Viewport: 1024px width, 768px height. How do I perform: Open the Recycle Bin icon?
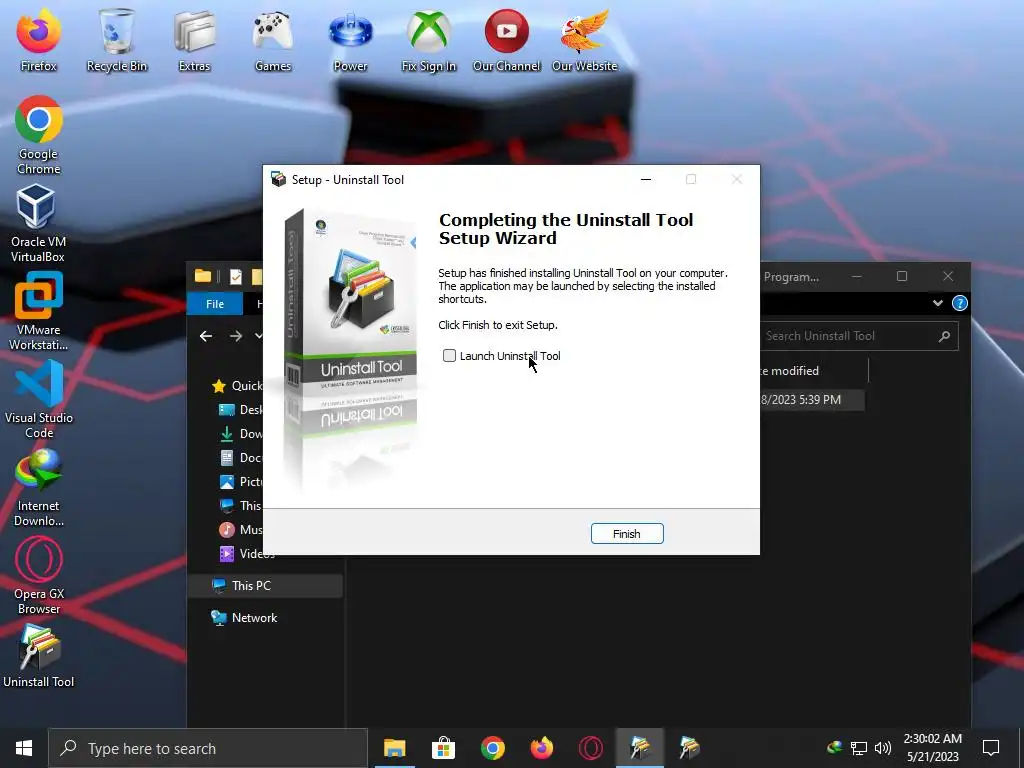pos(117,40)
